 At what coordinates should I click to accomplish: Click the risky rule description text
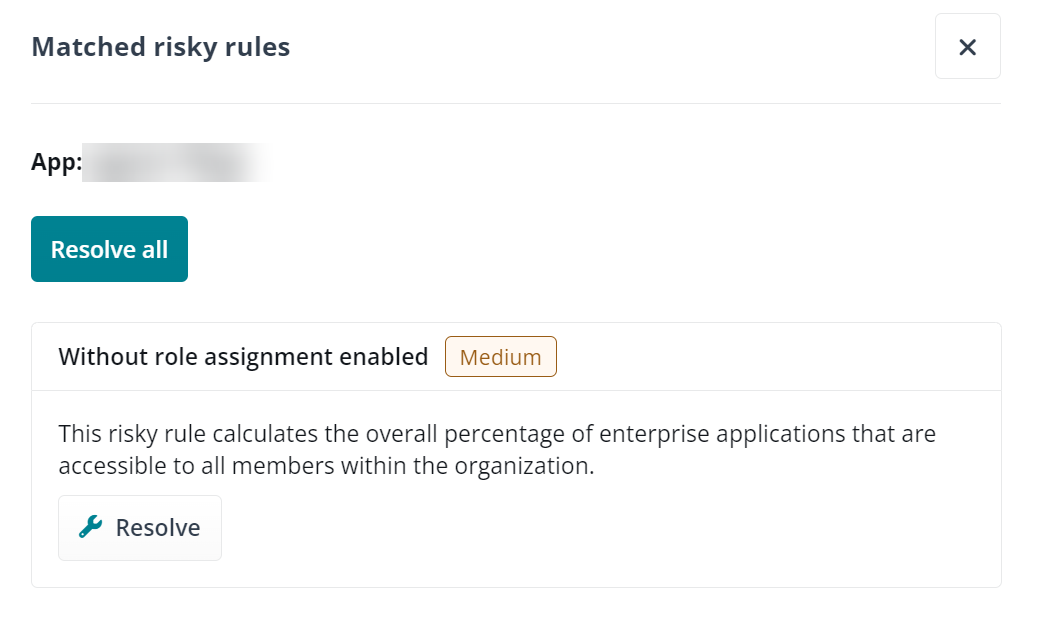(x=497, y=449)
